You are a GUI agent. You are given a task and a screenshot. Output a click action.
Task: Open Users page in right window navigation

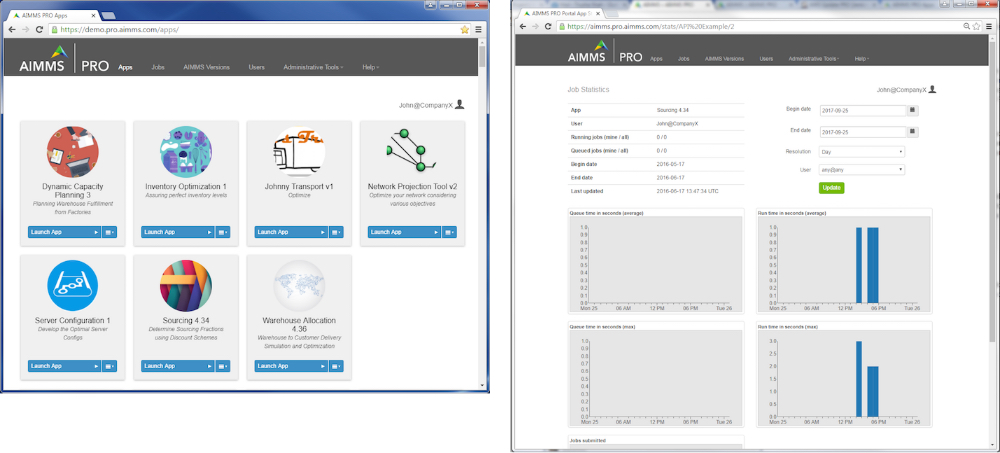click(x=766, y=58)
